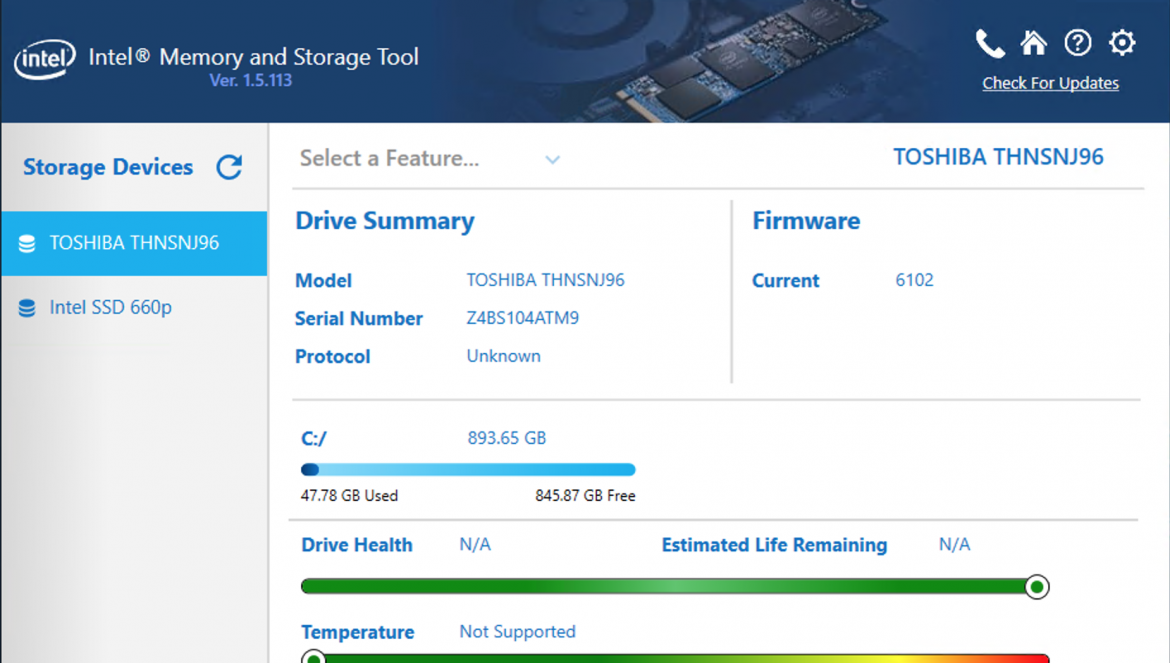
Task: Click the Drive Health label
Action: [357, 545]
